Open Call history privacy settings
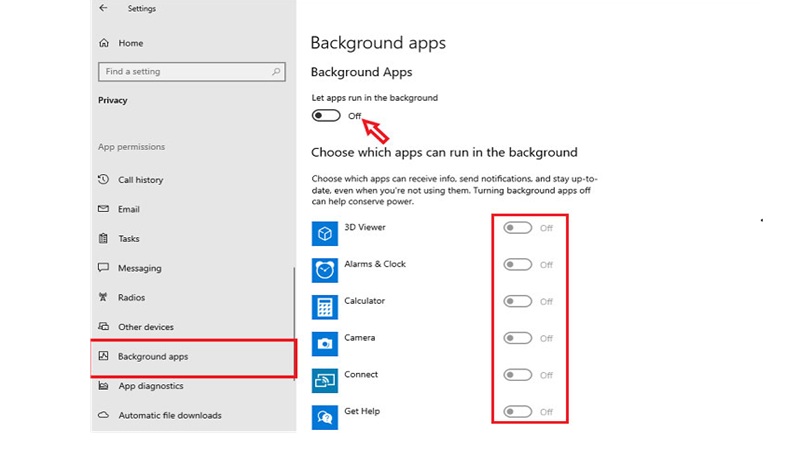 click(140, 180)
